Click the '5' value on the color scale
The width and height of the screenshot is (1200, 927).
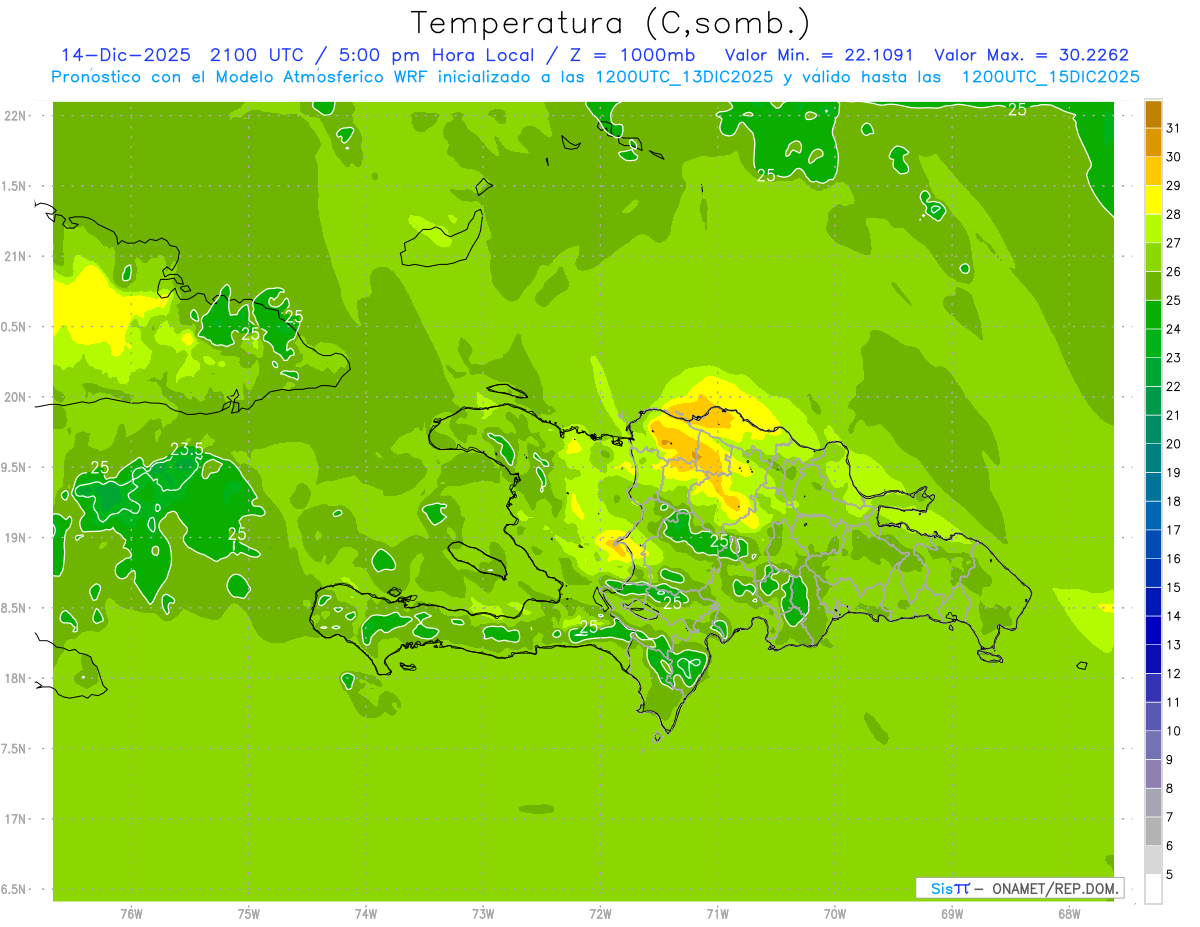coord(1170,875)
